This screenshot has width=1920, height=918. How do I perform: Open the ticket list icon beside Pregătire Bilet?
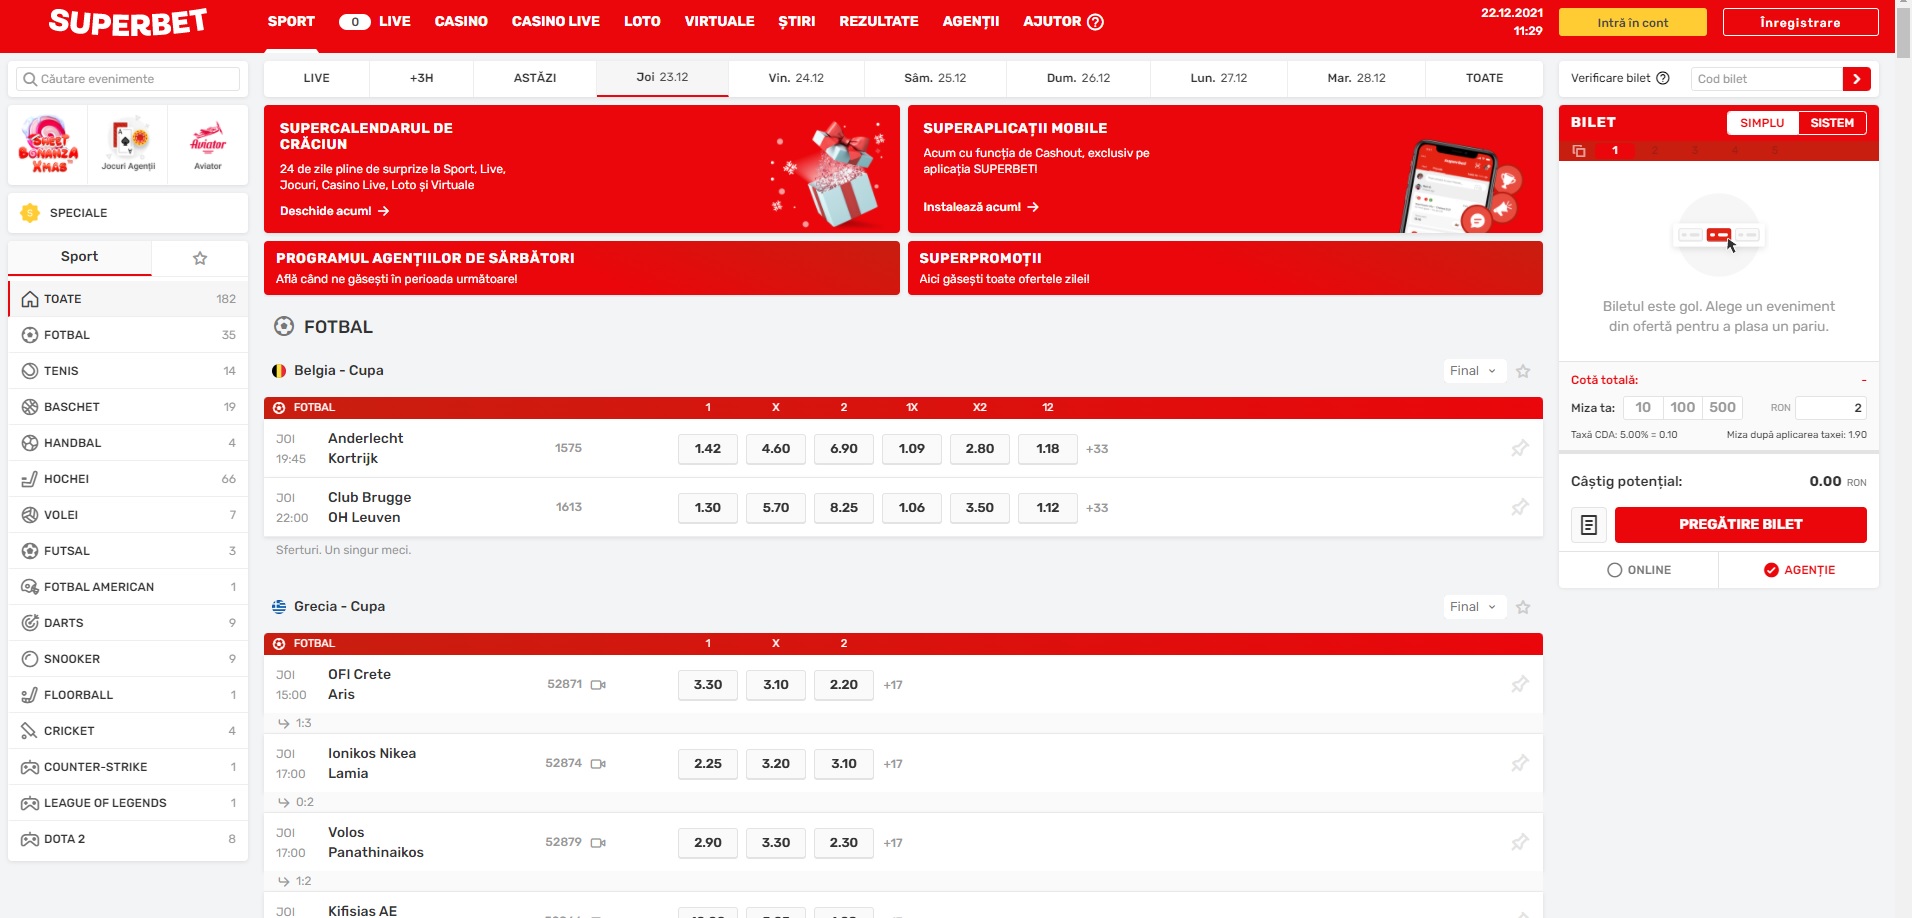point(1589,525)
